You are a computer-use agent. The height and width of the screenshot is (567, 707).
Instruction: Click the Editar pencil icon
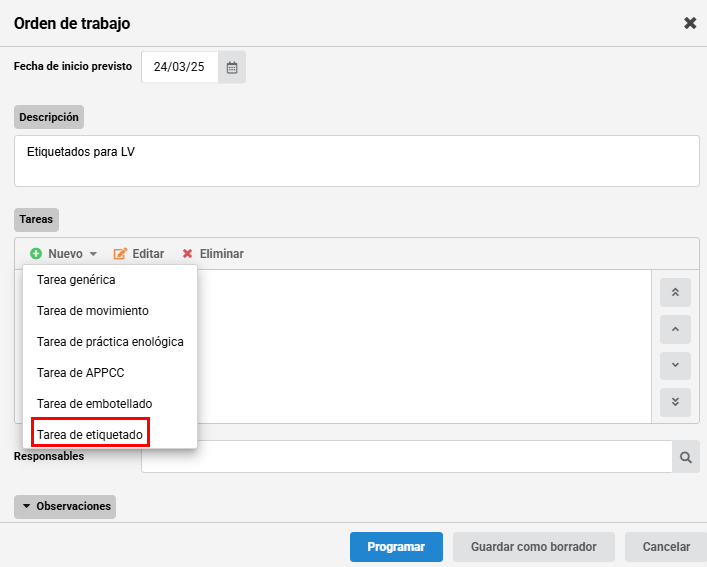click(x=120, y=254)
